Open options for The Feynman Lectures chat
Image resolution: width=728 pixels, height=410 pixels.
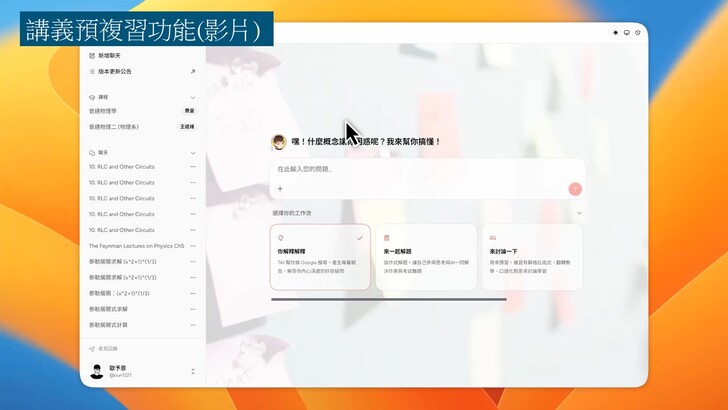(x=193, y=245)
